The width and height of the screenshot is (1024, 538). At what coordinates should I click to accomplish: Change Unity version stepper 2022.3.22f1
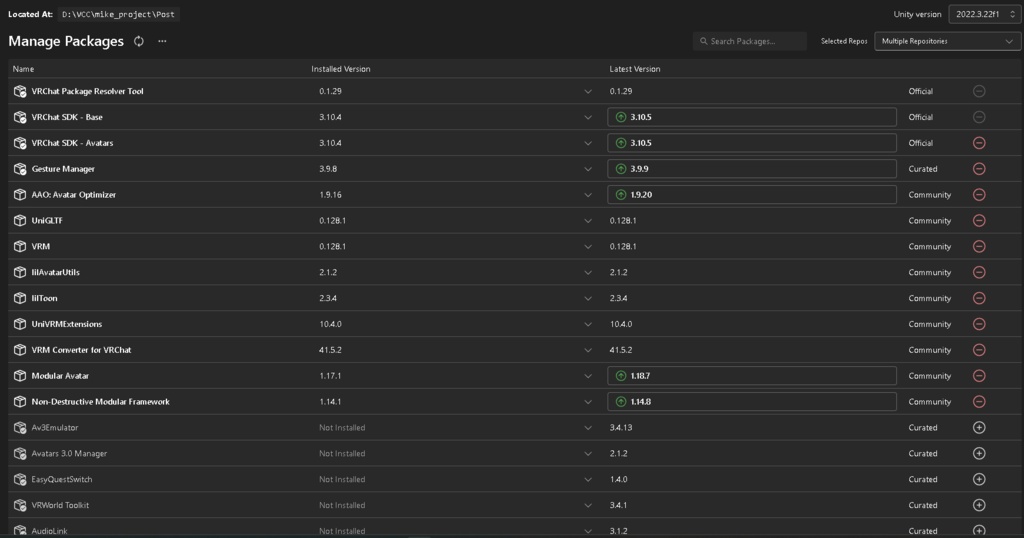pyautogui.click(x=984, y=14)
